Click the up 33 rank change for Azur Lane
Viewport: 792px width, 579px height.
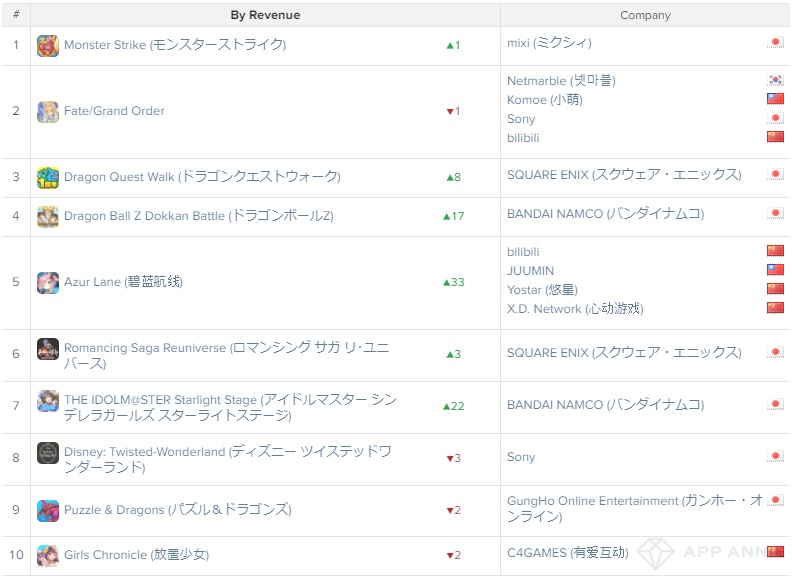pos(453,282)
